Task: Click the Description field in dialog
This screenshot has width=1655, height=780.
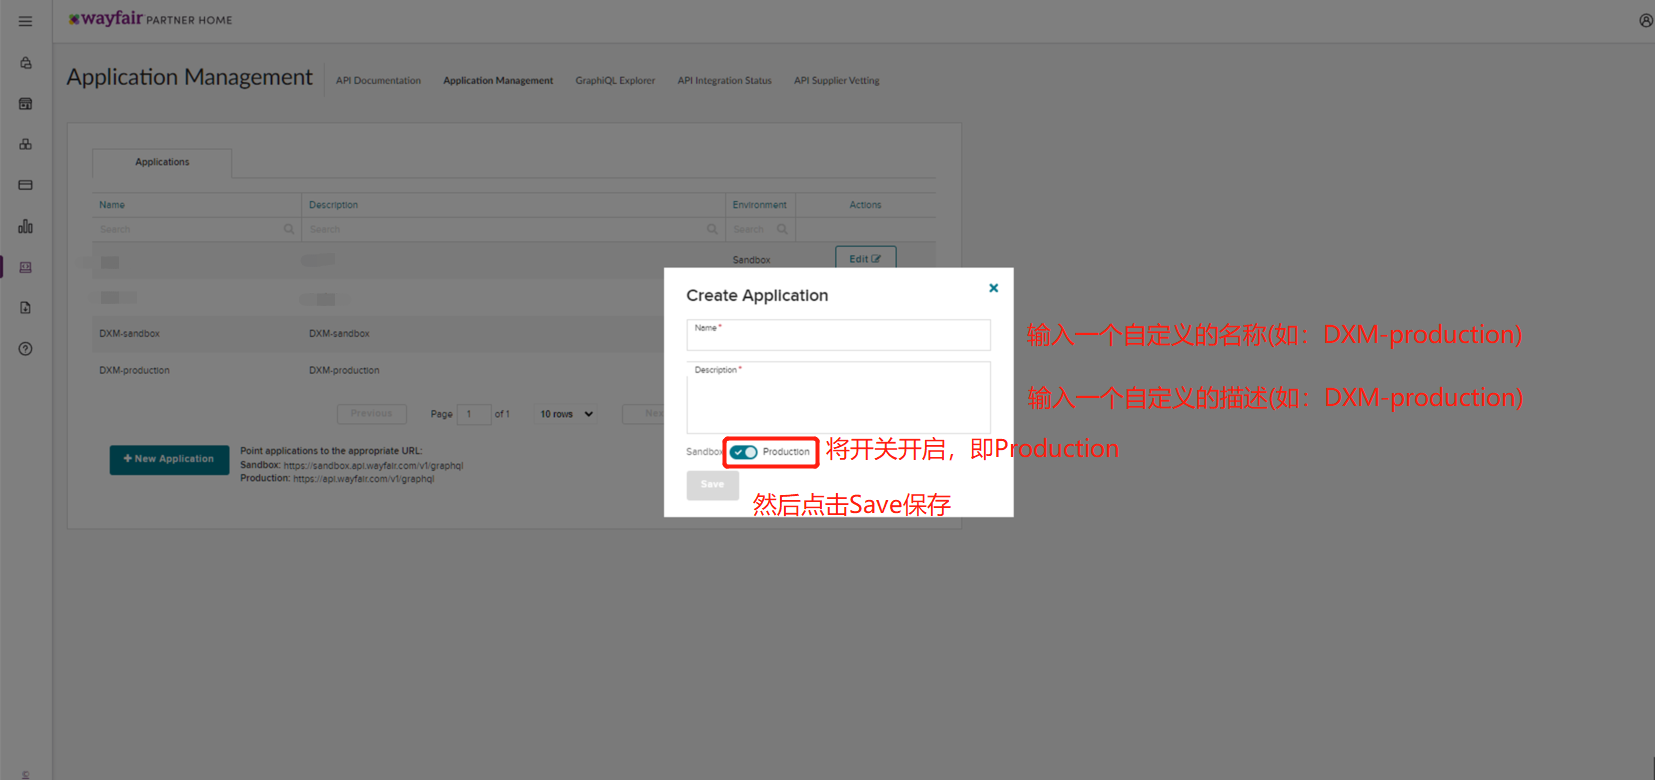Action: pos(838,397)
